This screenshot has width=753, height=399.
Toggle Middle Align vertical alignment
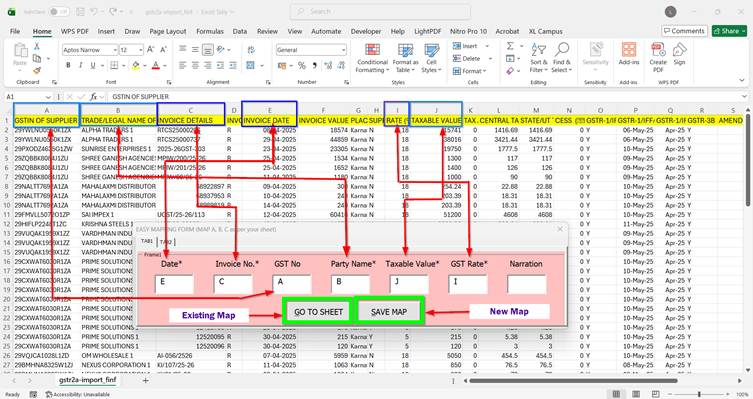(x=195, y=49)
